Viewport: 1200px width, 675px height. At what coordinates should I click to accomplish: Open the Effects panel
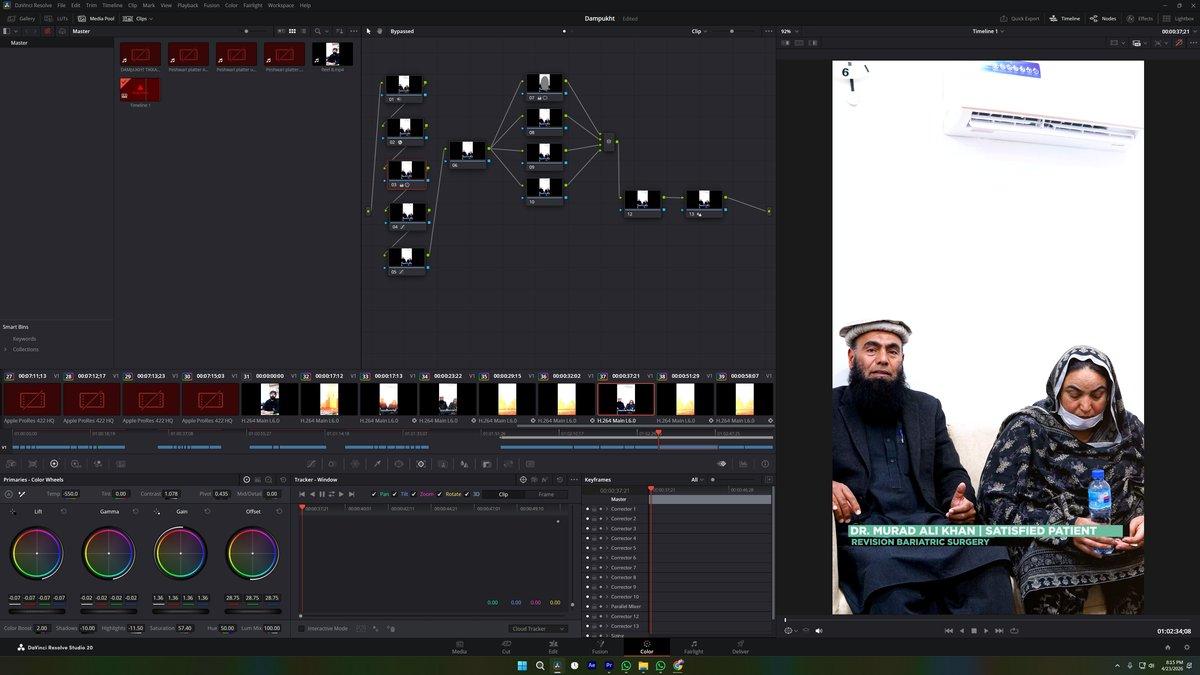[1140, 18]
